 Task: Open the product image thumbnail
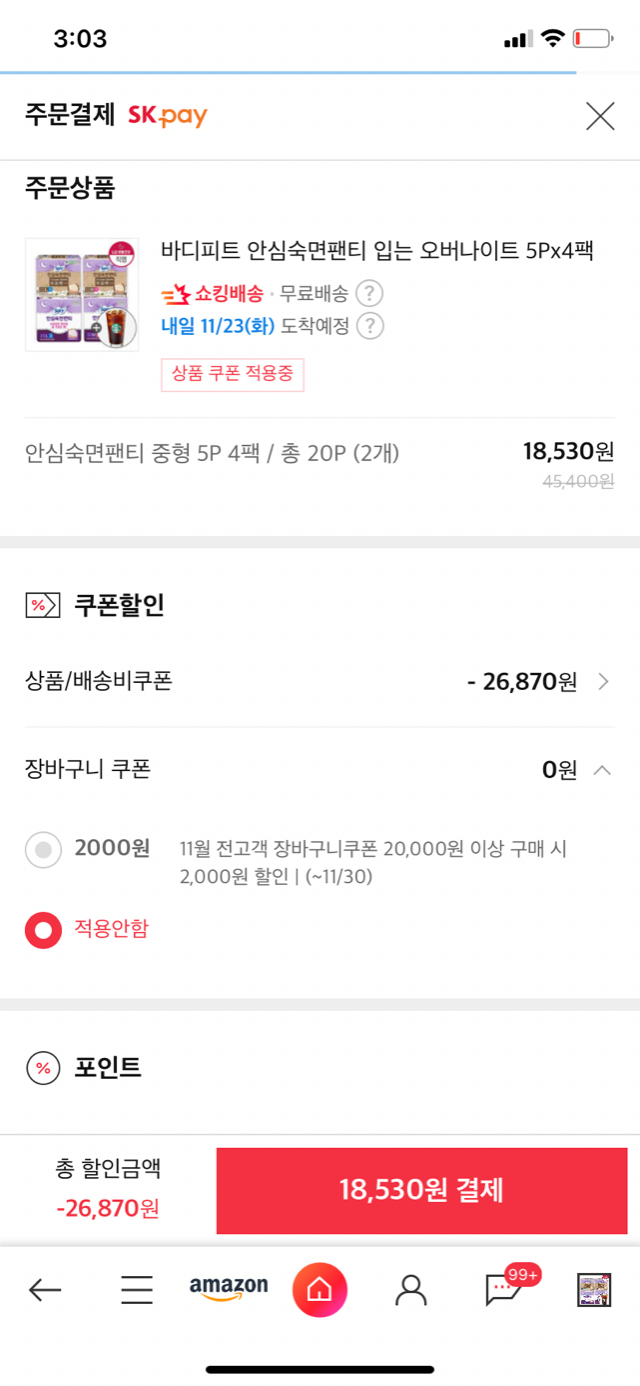click(82, 294)
